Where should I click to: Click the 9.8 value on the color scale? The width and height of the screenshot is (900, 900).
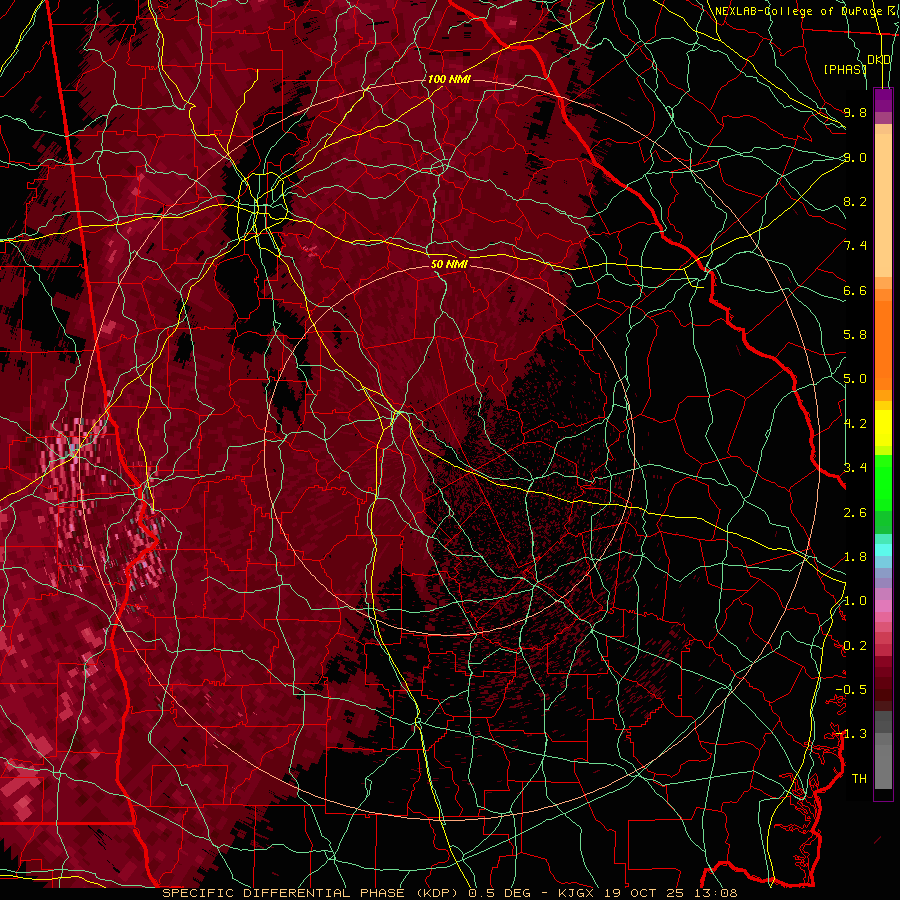point(855,112)
